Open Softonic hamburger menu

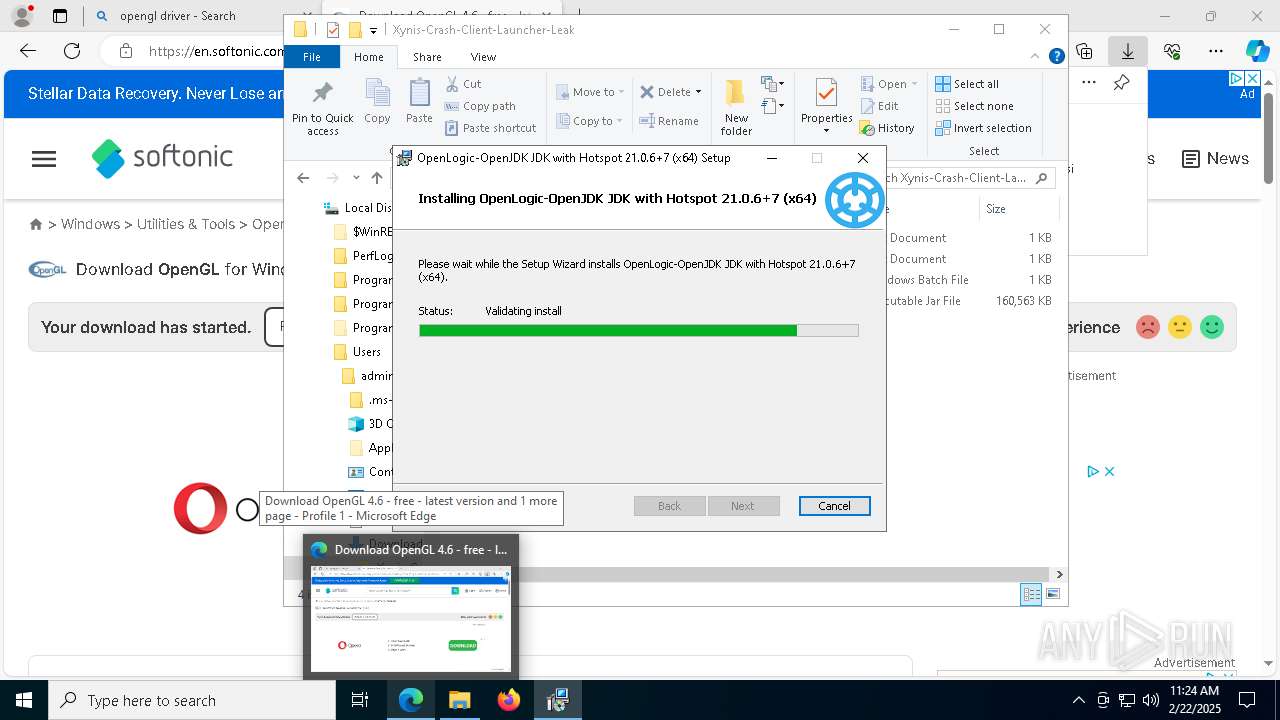44,158
